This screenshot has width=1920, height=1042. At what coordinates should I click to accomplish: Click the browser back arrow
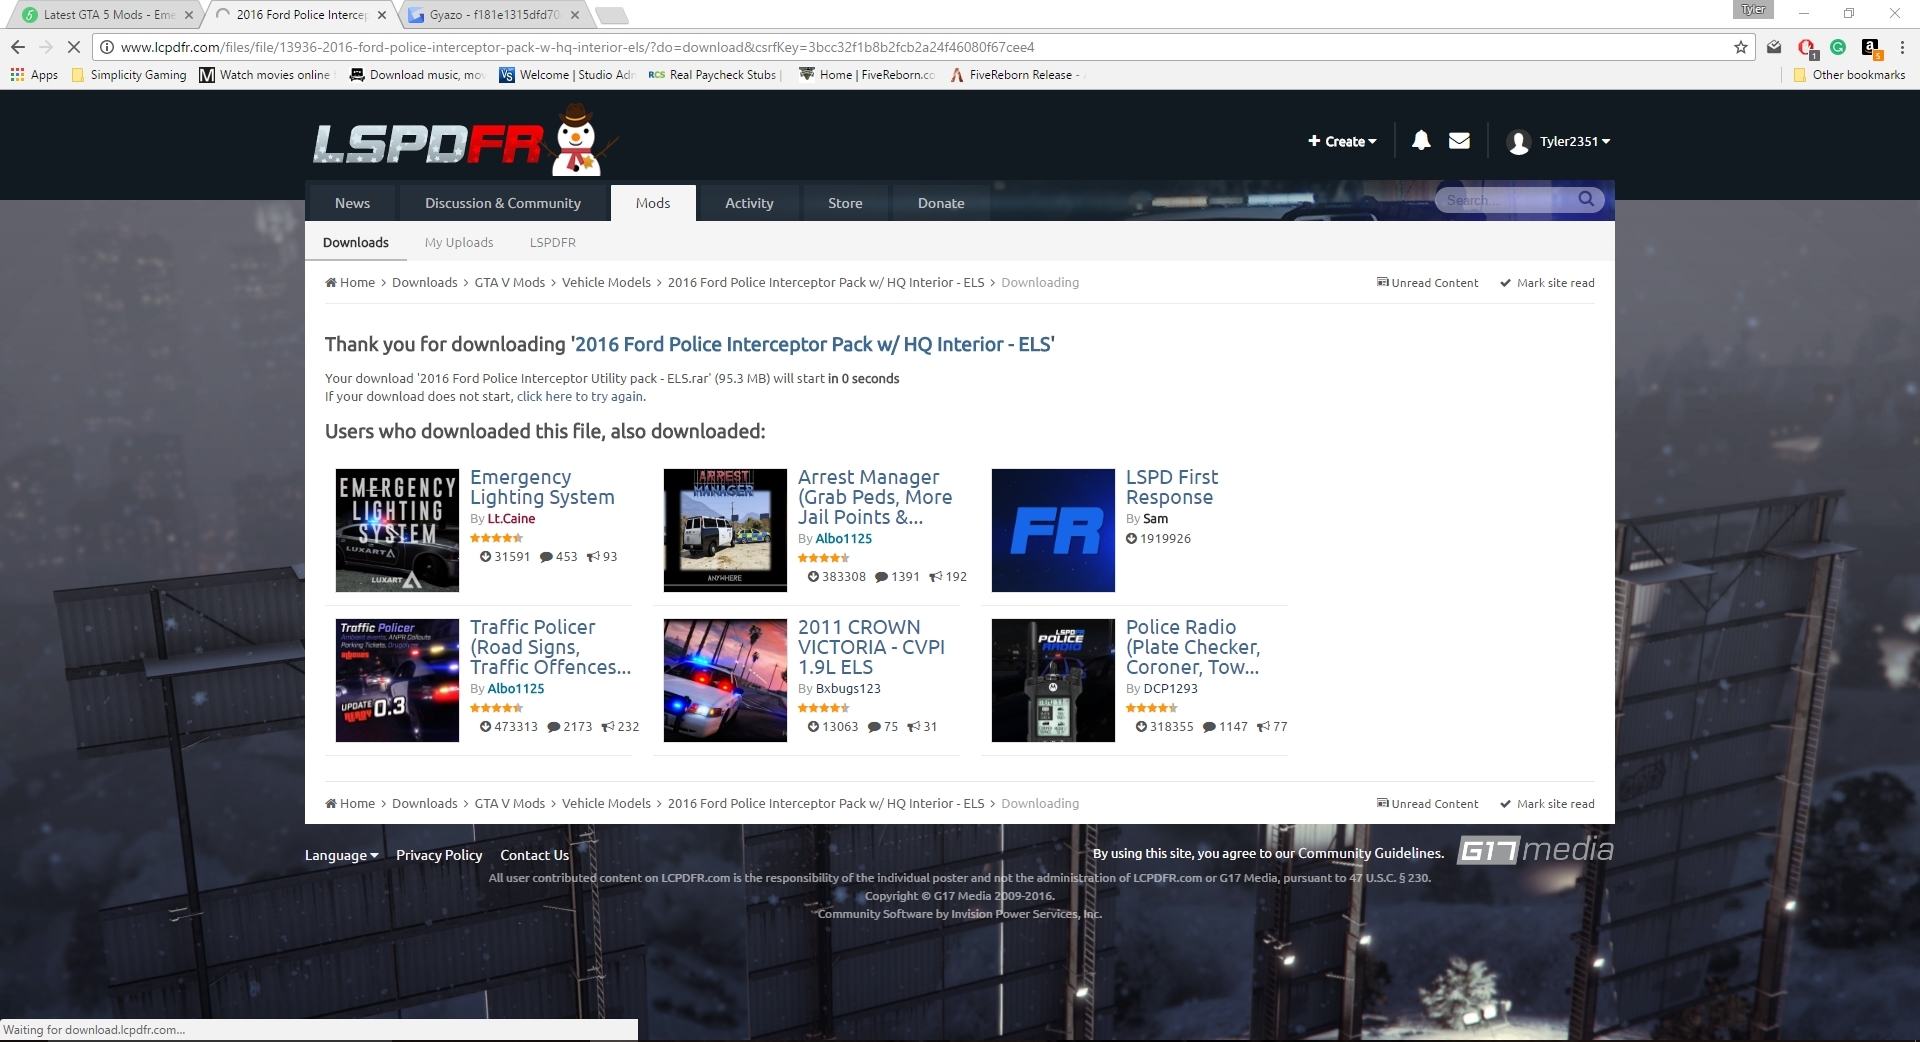18,47
